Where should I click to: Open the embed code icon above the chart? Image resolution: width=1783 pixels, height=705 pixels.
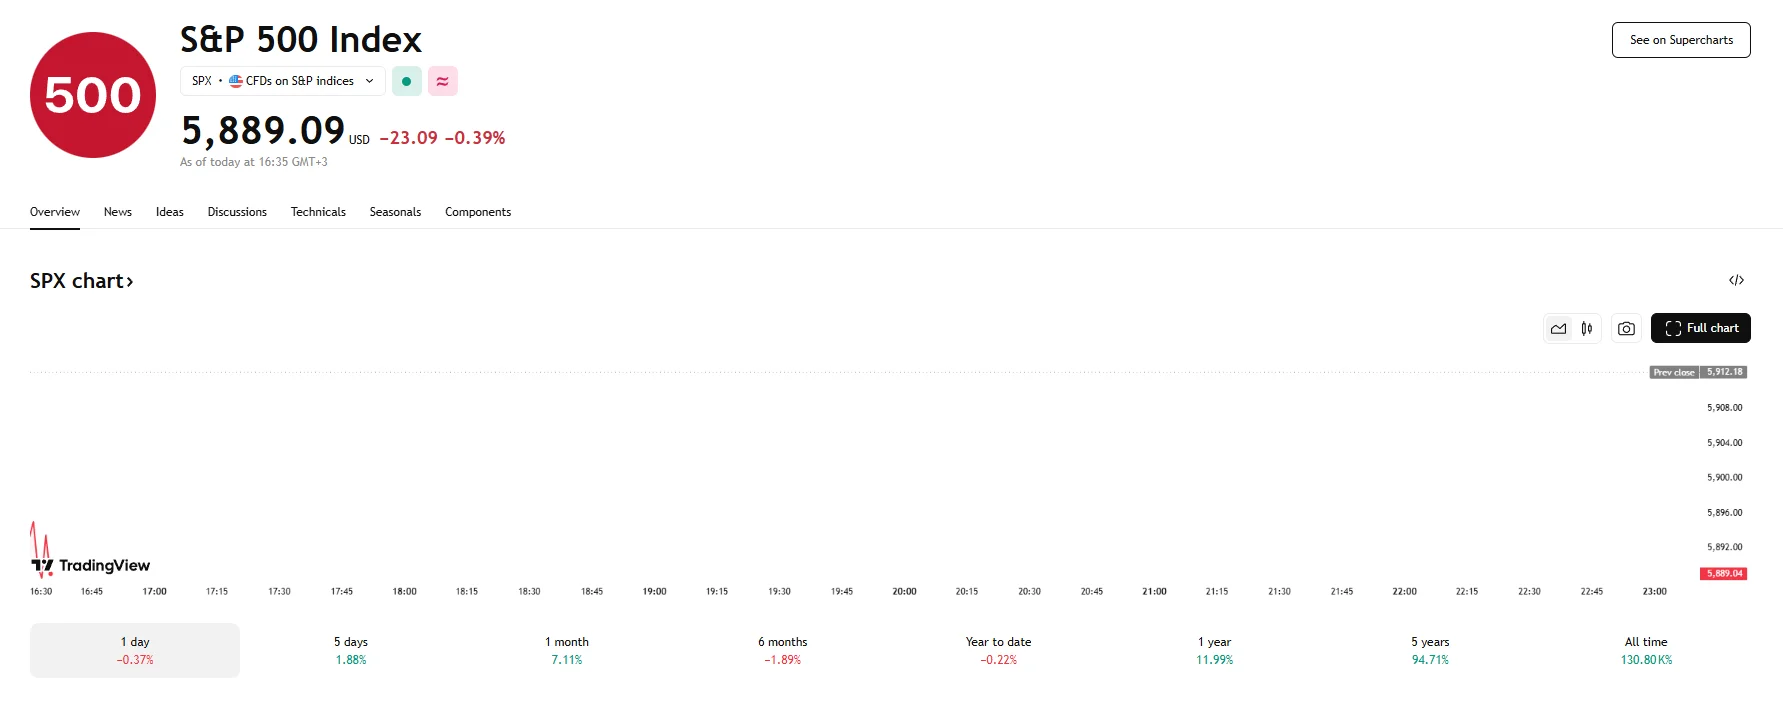coord(1737,280)
